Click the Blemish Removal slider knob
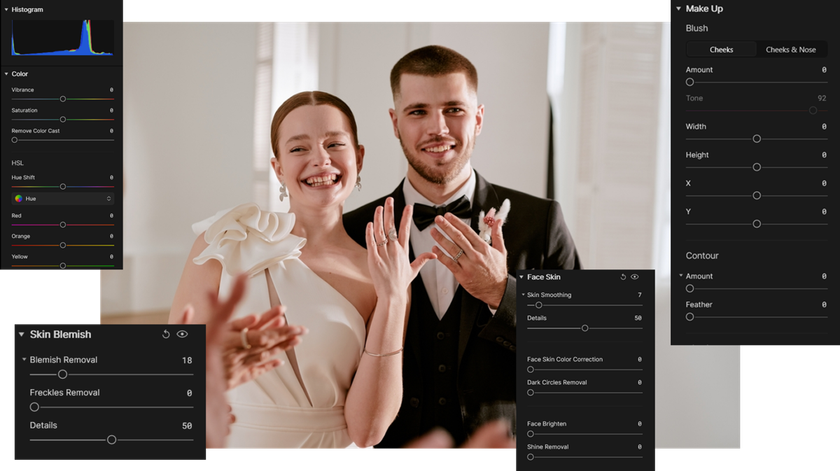This screenshot has width=840, height=471. click(62, 374)
